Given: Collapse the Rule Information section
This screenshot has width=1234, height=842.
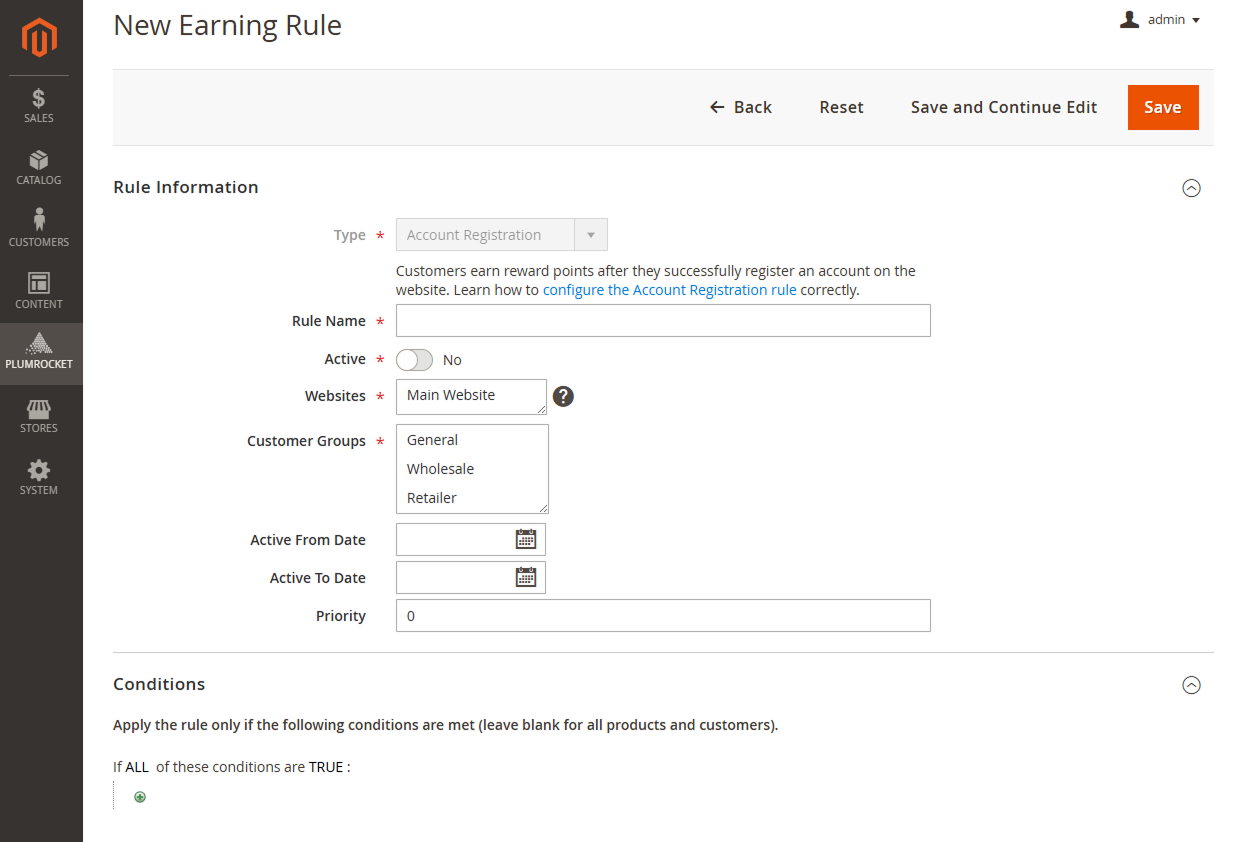Looking at the screenshot, I should pyautogui.click(x=1191, y=188).
